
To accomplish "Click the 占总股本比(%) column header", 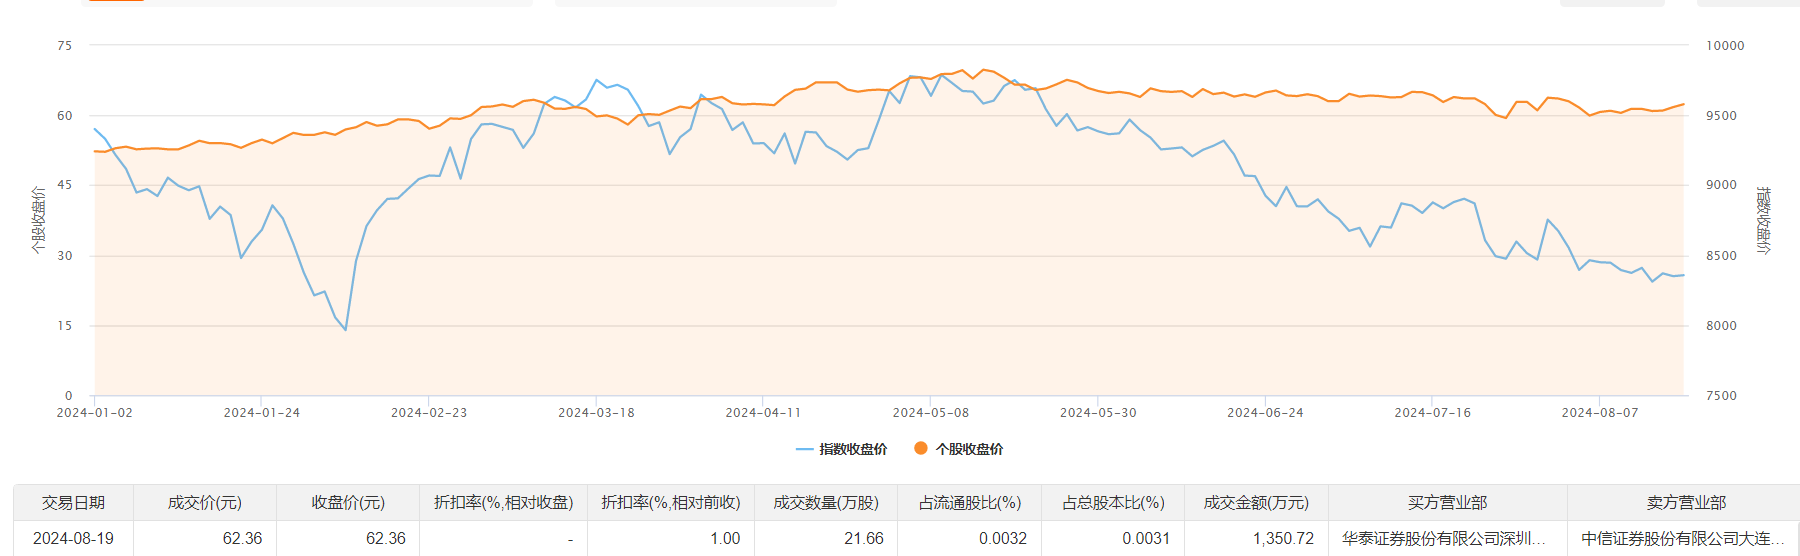I will [1113, 502].
